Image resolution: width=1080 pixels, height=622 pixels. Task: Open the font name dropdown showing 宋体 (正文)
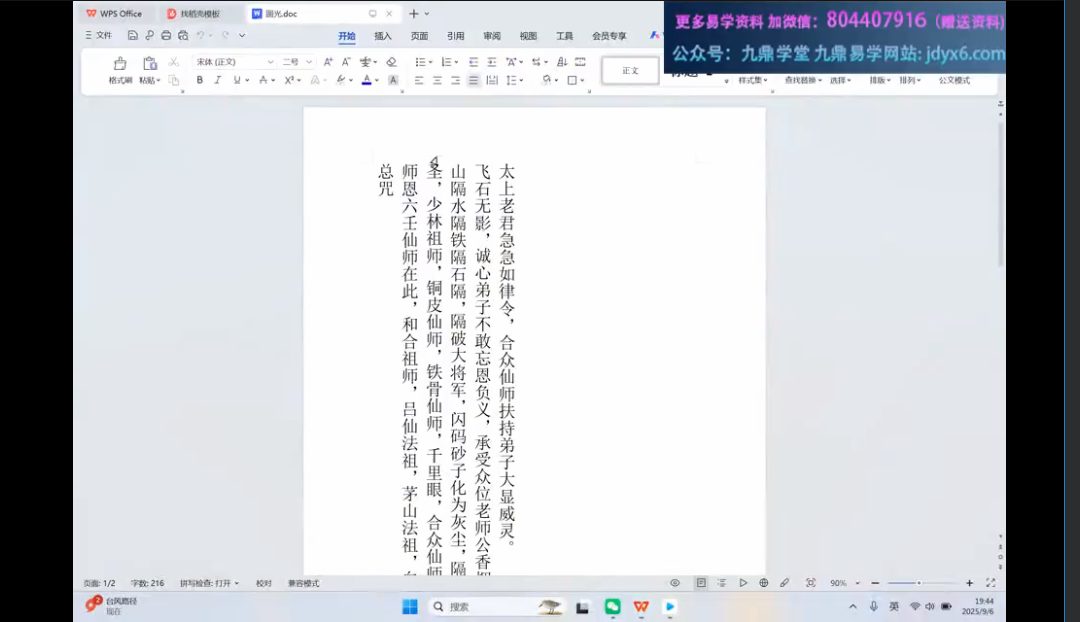point(234,62)
